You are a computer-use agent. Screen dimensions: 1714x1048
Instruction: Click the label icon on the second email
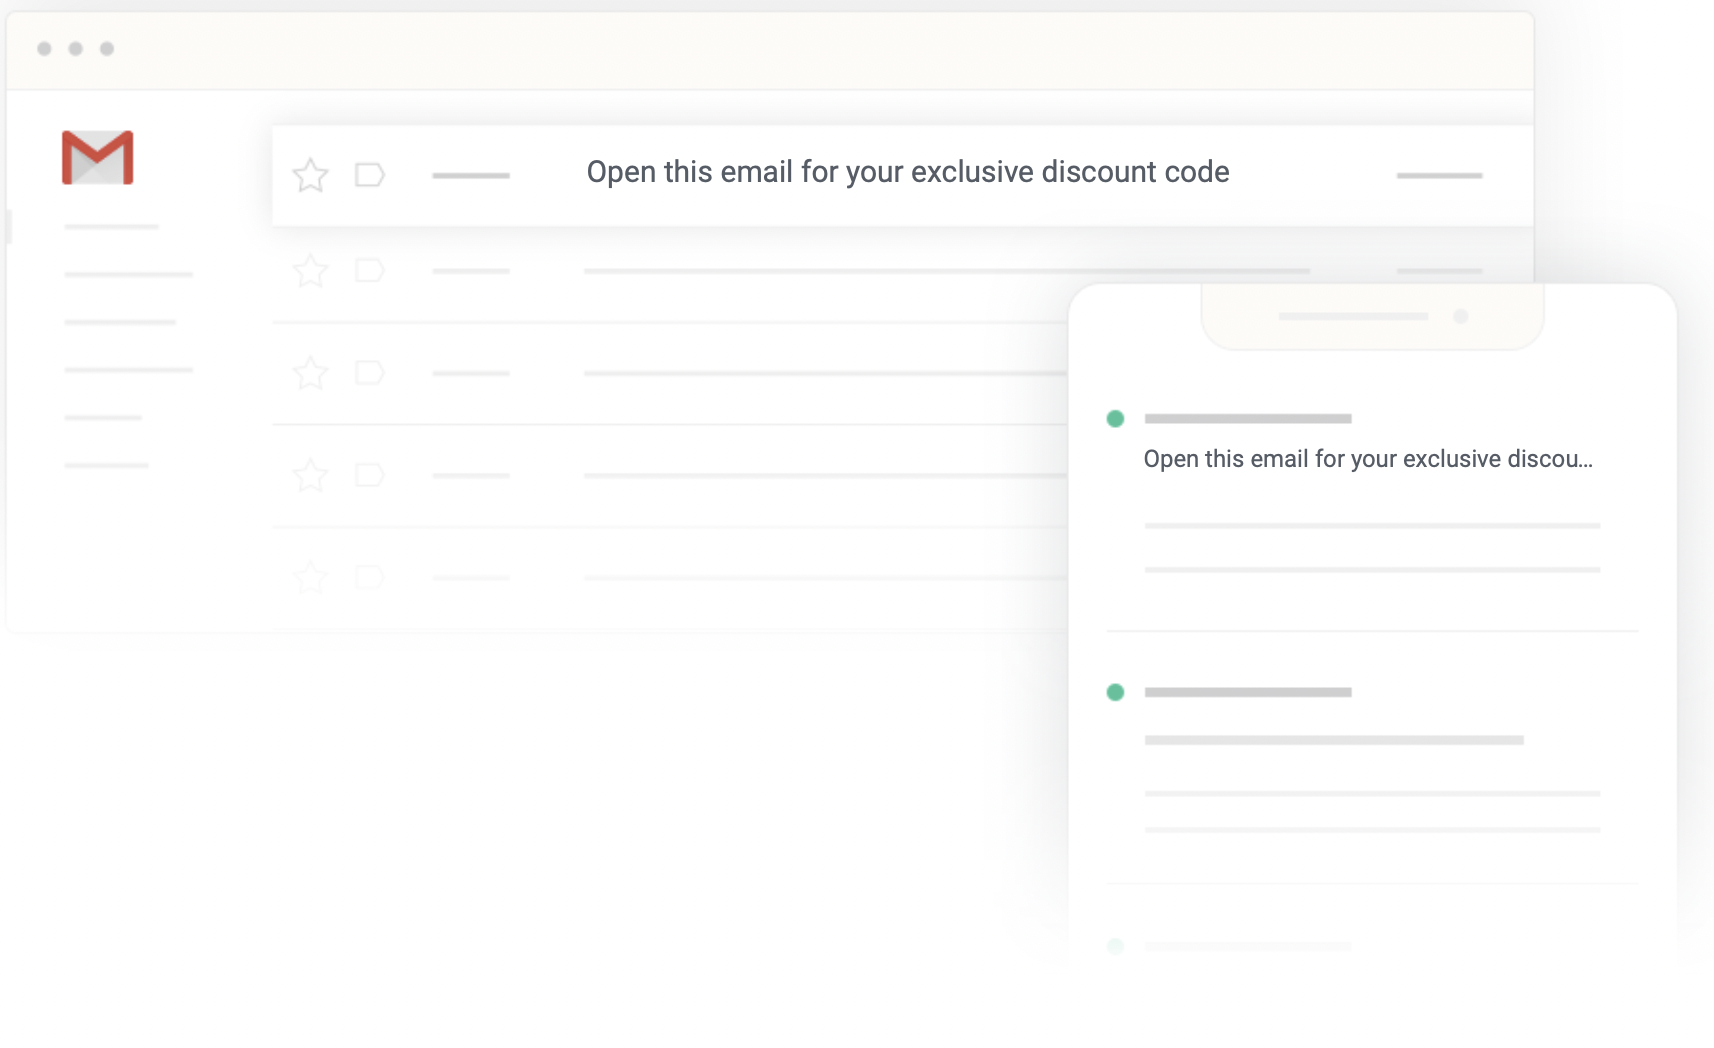pos(370,271)
